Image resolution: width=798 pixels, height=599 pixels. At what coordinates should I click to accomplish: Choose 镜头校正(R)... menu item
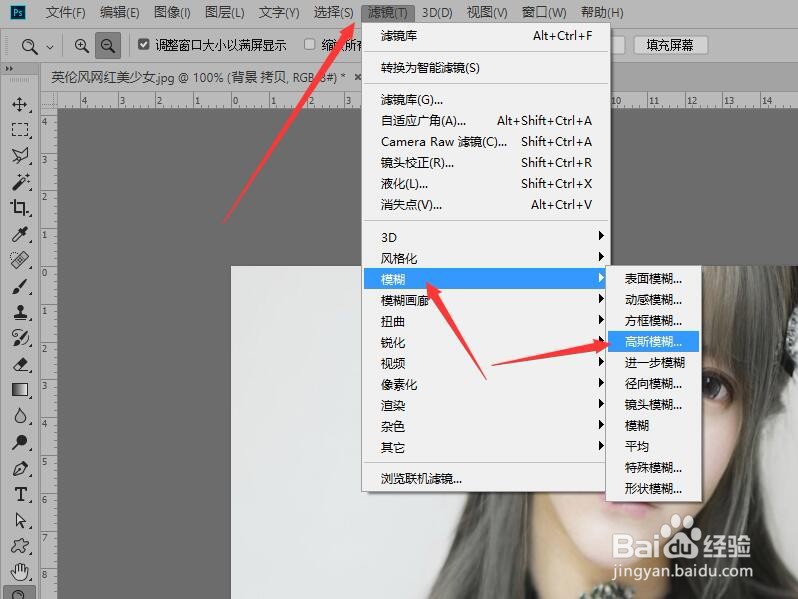pos(486,163)
